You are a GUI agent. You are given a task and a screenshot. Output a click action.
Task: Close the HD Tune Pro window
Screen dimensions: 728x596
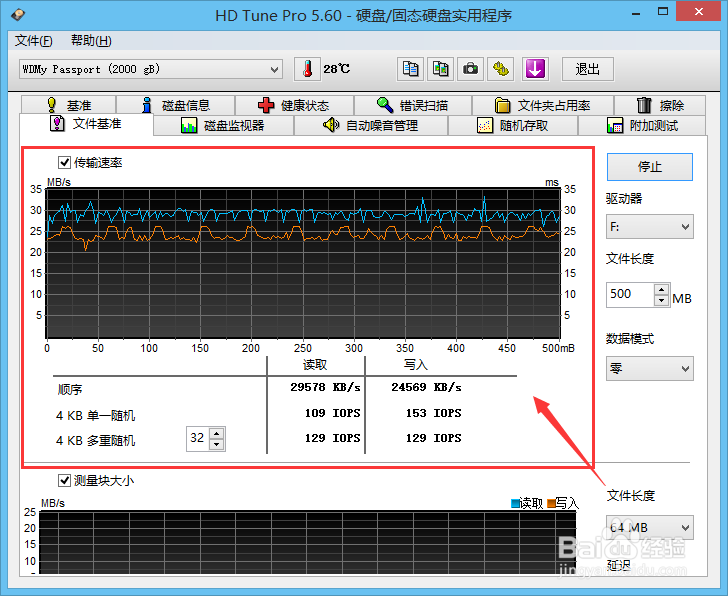coord(699,12)
